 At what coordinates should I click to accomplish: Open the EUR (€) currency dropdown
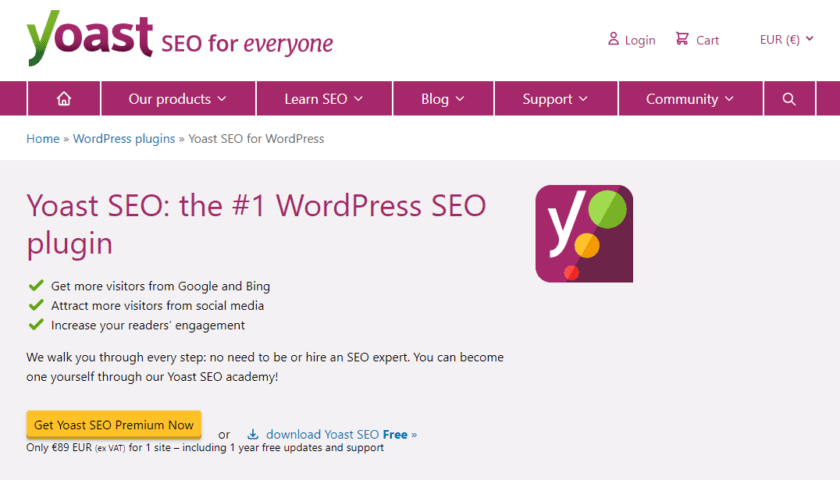(786, 40)
